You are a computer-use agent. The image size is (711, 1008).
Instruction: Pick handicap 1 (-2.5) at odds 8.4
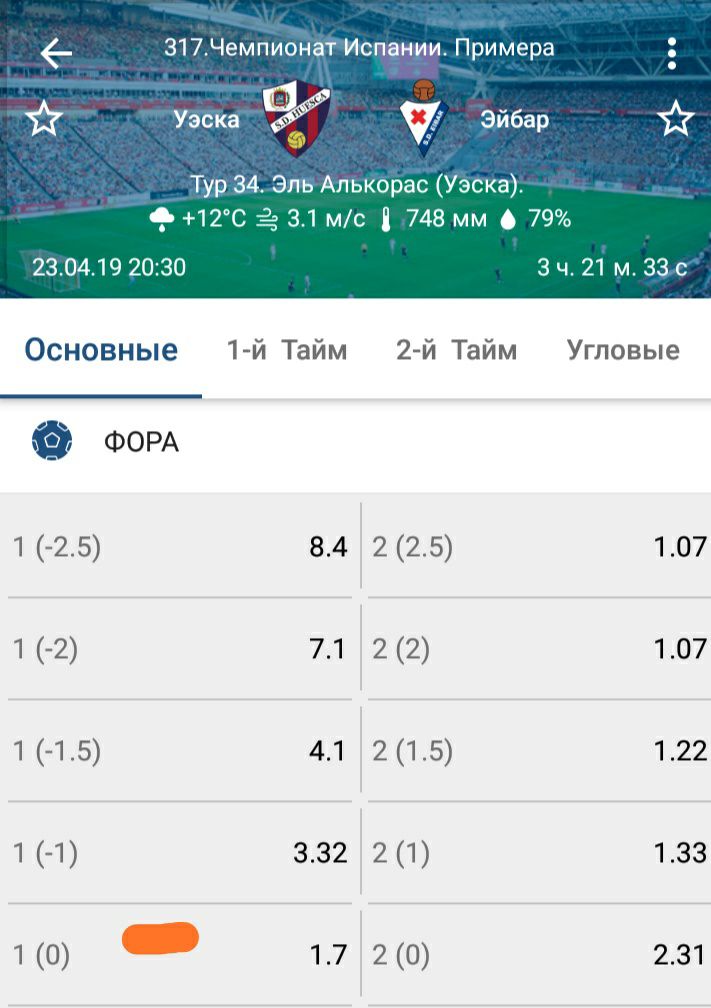pyautogui.click(x=180, y=548)
